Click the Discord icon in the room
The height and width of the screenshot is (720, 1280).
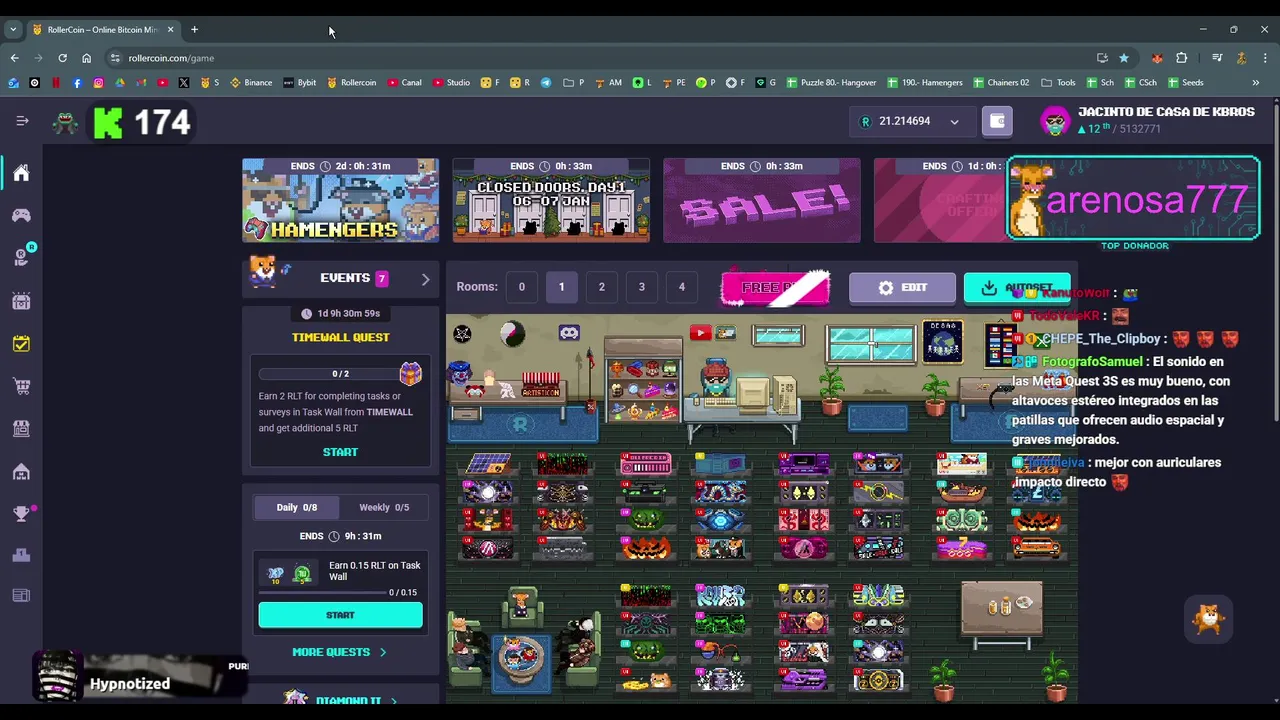[x=569, y=333]
